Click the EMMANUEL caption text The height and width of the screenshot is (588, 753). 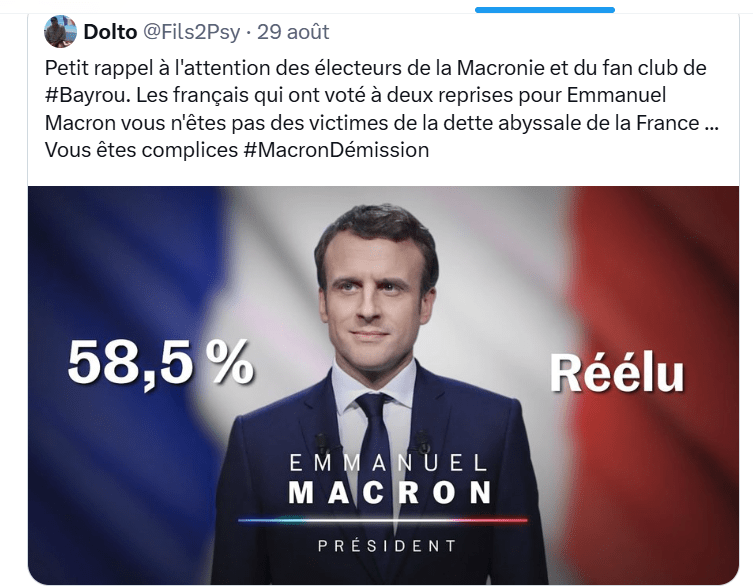(x=388, y=463)
